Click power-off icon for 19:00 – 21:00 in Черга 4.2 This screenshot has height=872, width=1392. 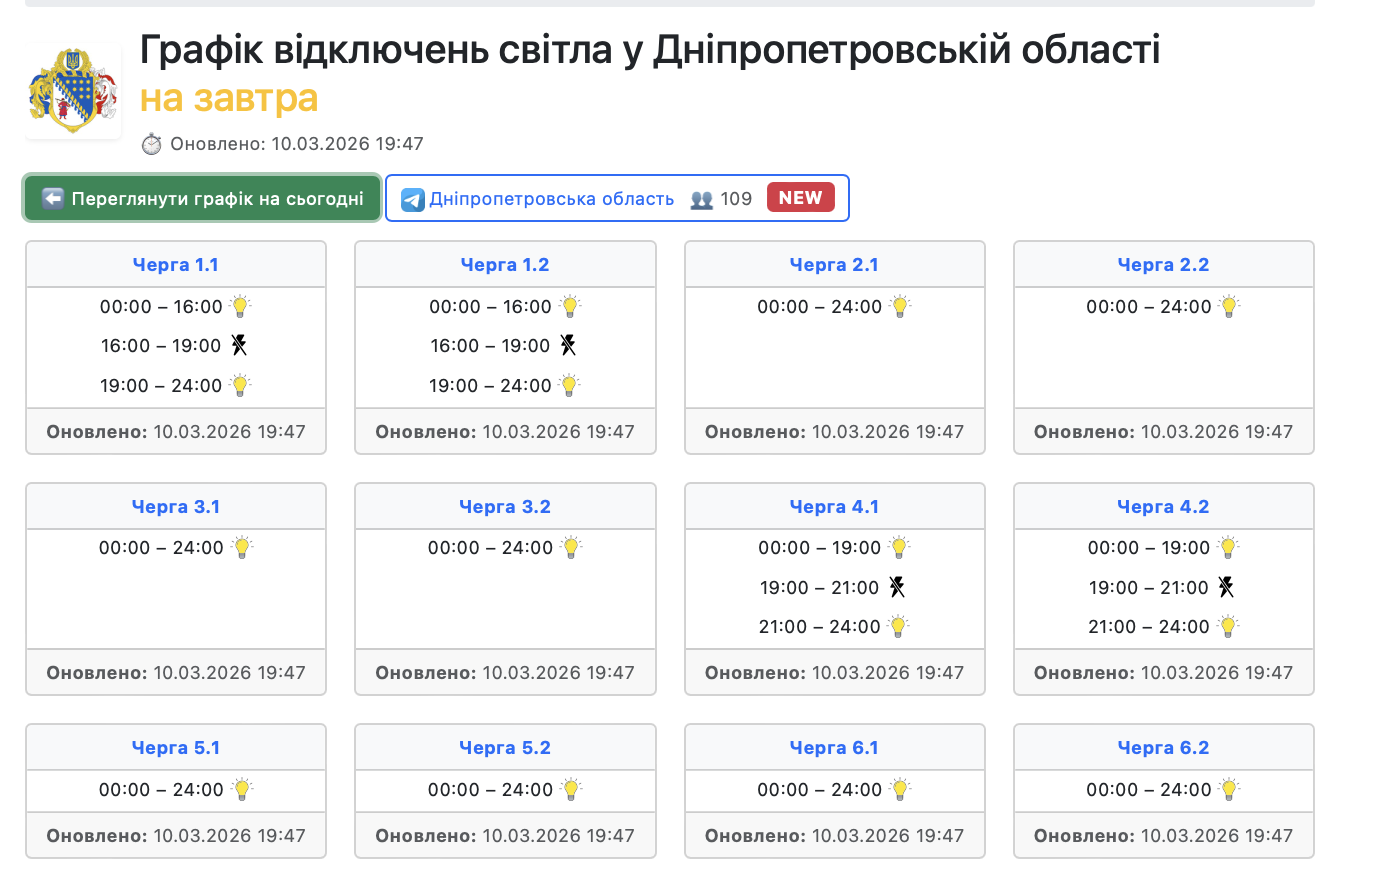[1226, 587]
